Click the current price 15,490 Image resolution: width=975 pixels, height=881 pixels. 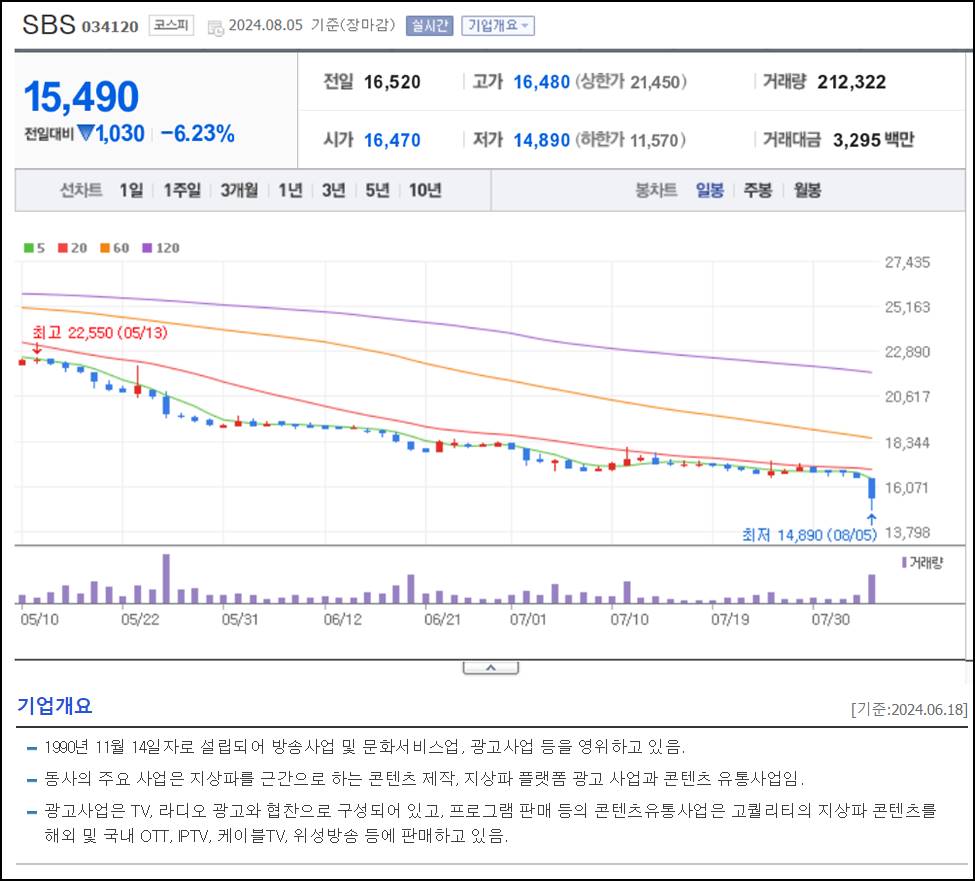(x=81, y=97)
